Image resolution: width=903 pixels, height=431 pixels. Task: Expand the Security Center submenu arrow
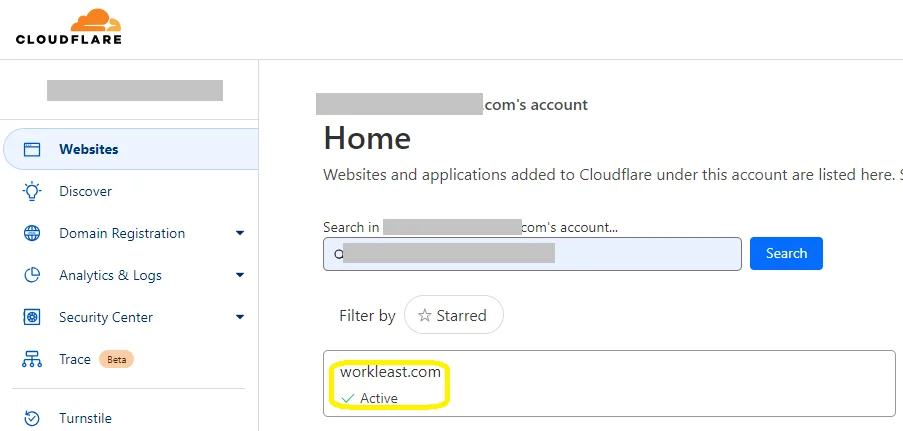click(x=240, y=317)
